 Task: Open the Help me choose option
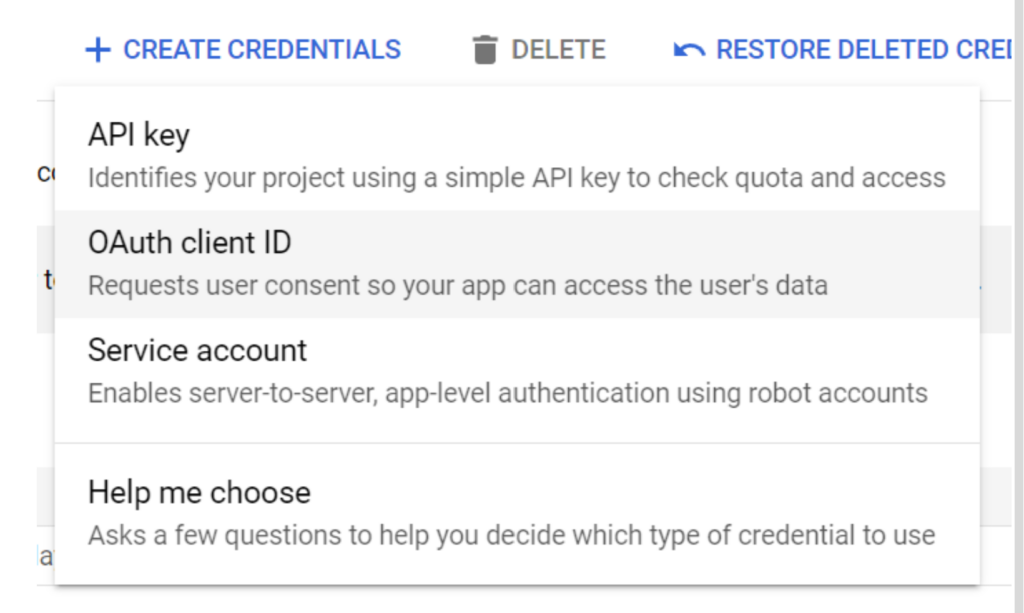click(517, 514)
